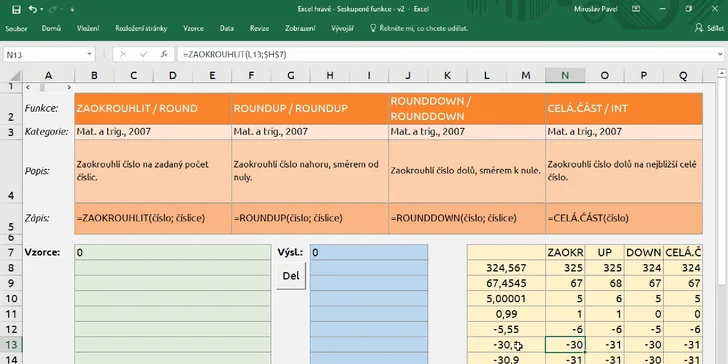Click the Enter checkmark formula bar icon
This screenshot has height=364, width=728.
point(143,54)
